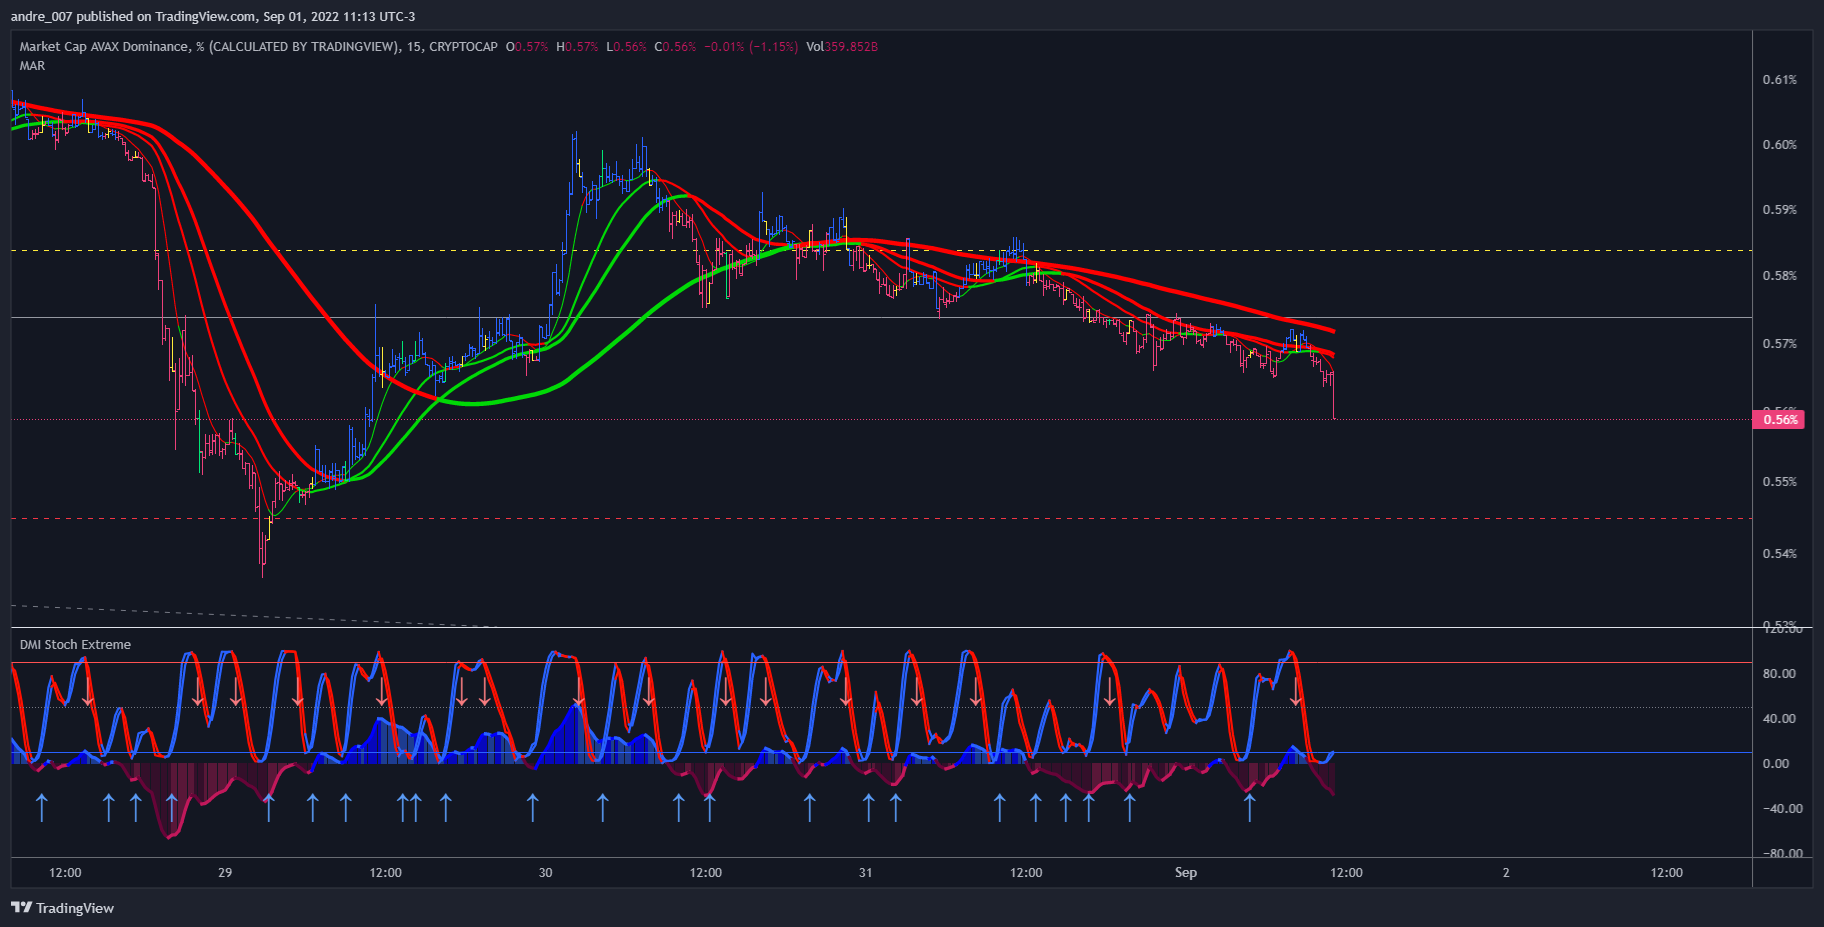The image size is (1824, 927).
Task: Click the 0.55% price axis label
Action: 1780,482
